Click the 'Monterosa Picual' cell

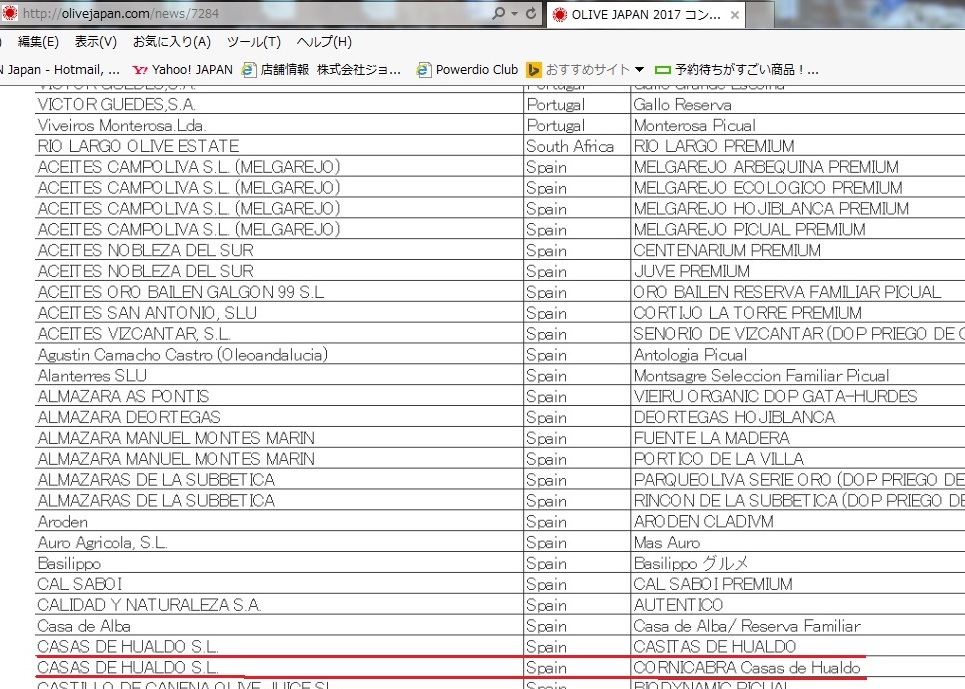point(798,125)
